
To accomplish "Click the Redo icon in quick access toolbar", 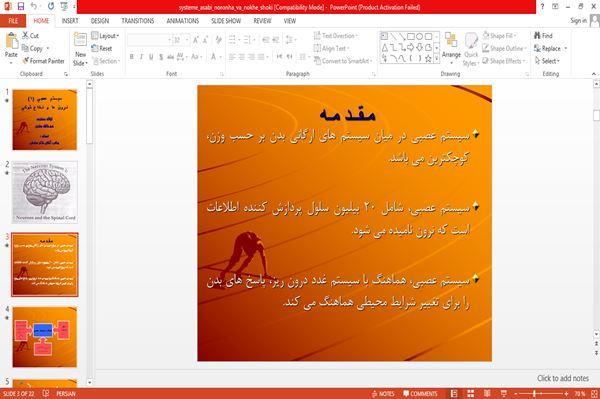I will 51,7.
